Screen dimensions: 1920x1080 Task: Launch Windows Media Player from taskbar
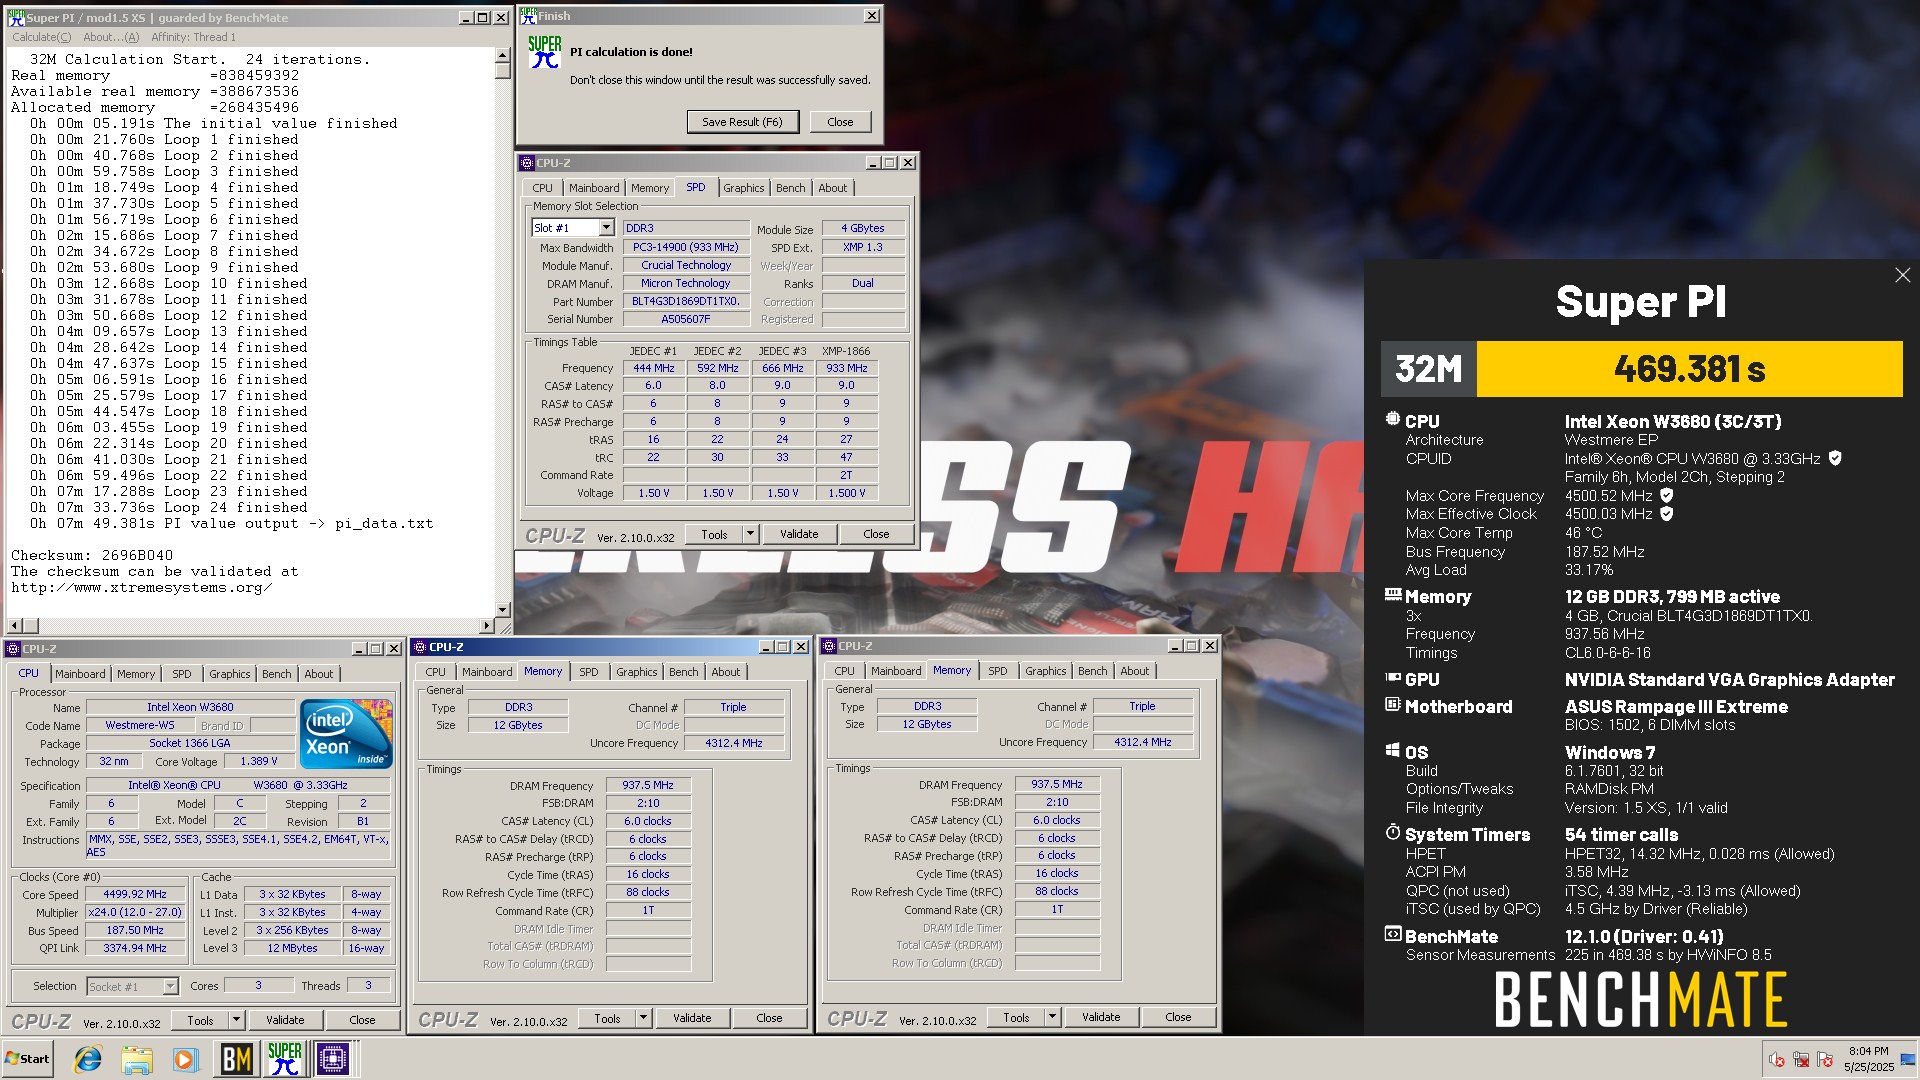pyautogui.click(x=185, y=1059)
